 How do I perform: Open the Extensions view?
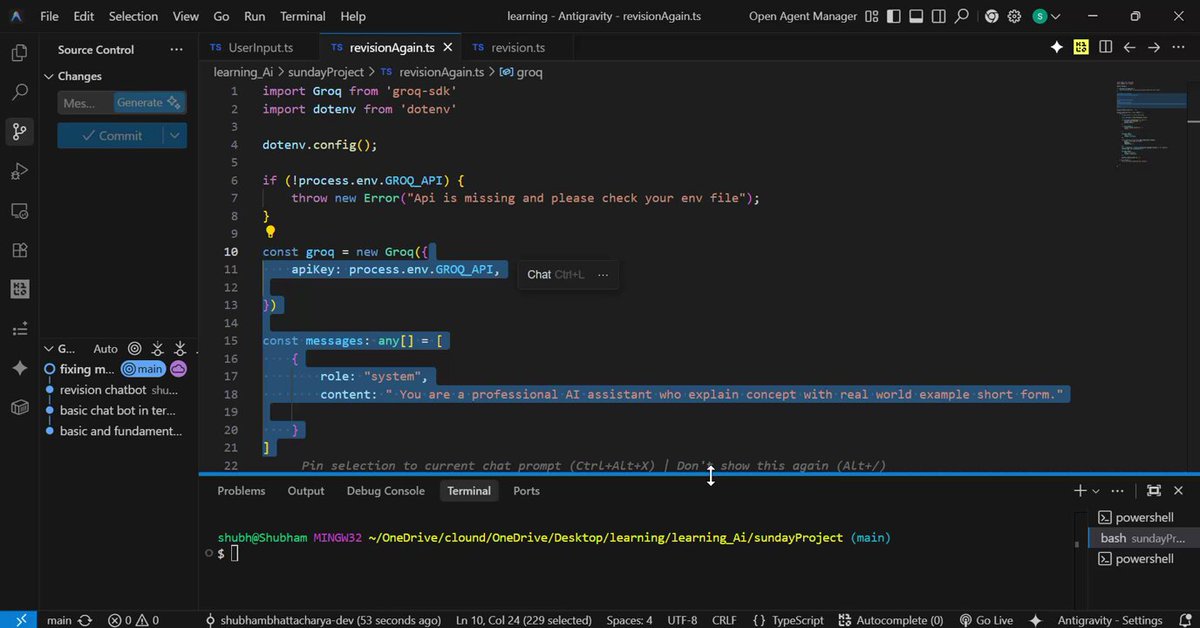pyautogui.click(x=19, y=250)
